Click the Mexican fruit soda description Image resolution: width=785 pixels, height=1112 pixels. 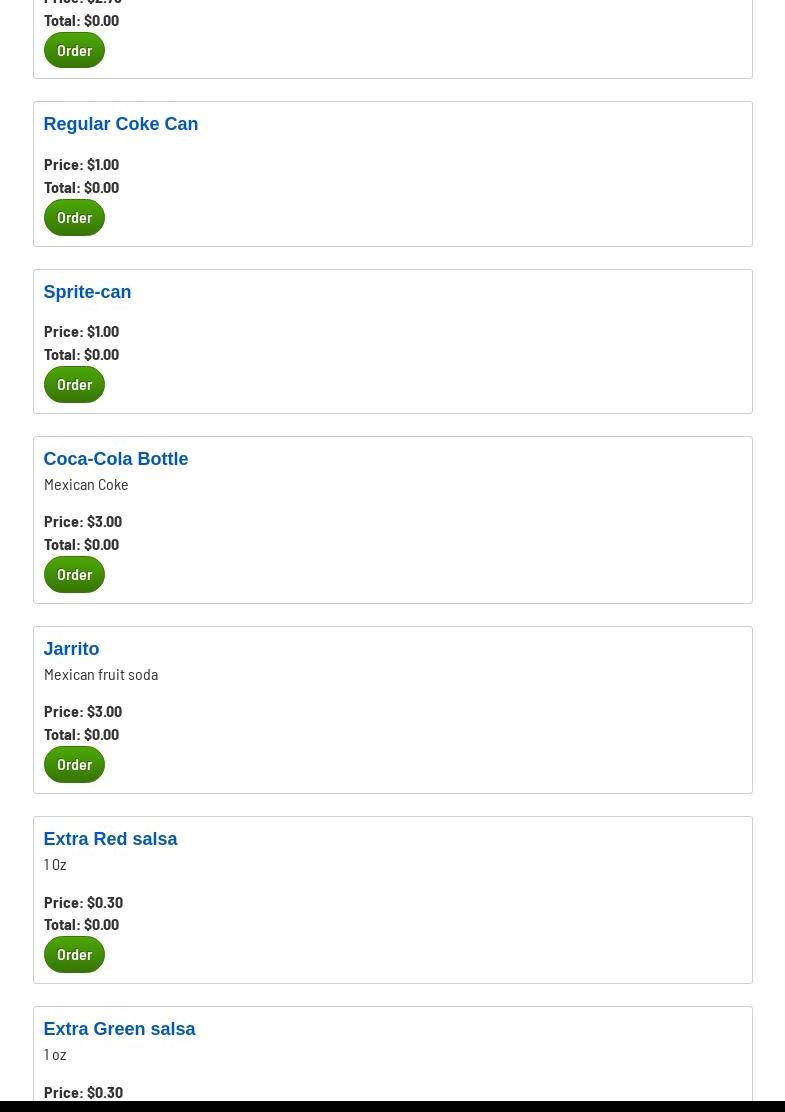(x=101, y=674)
